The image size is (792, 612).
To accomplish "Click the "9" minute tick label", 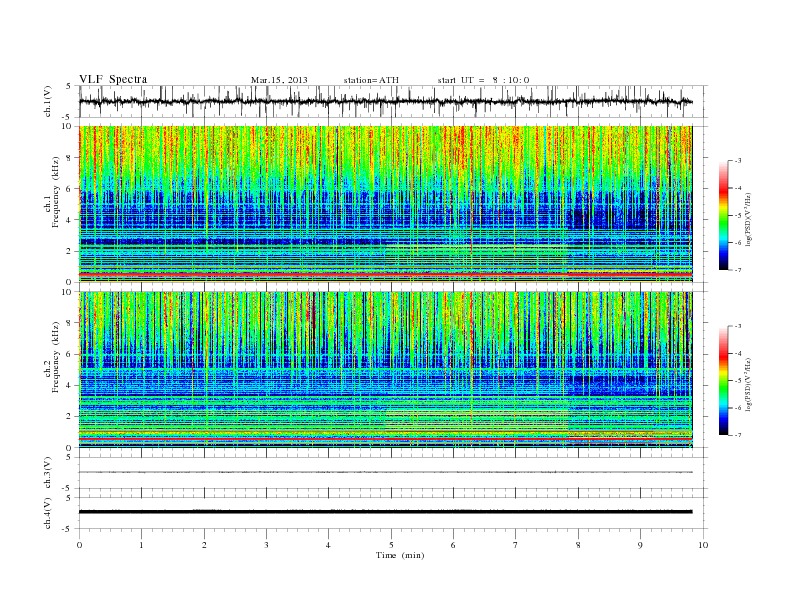I will click(x=640, y=545).
